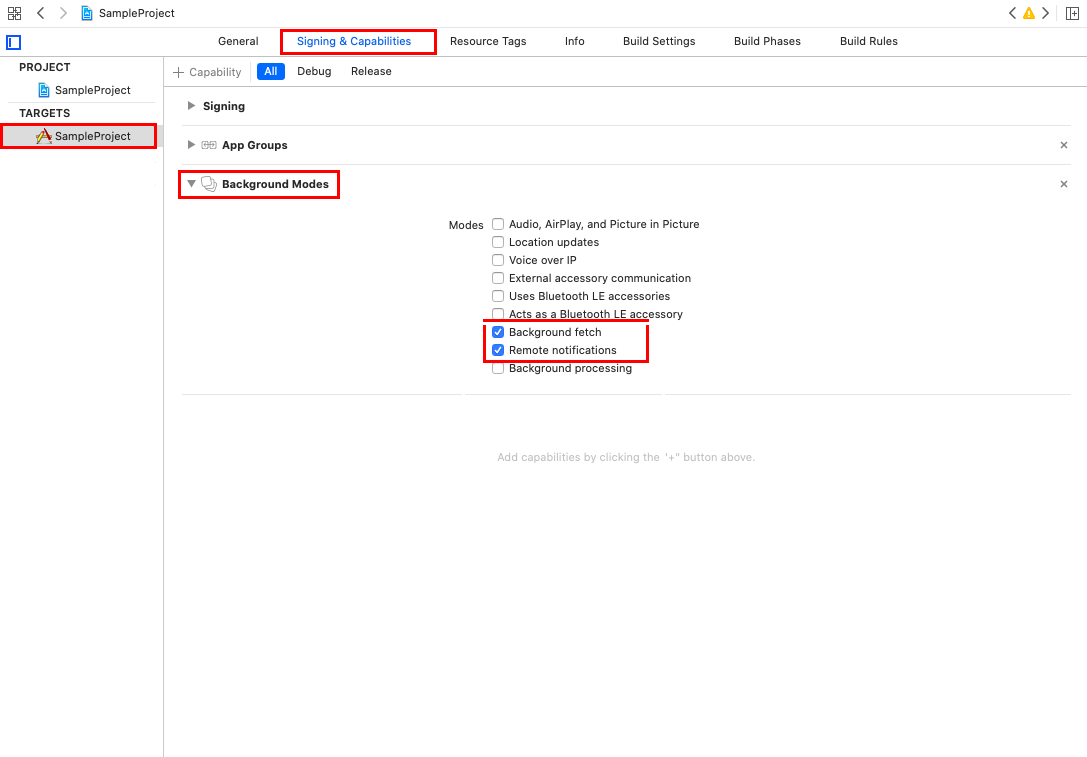
Task: Expand the Signing section
Action: tap(191, 106)
